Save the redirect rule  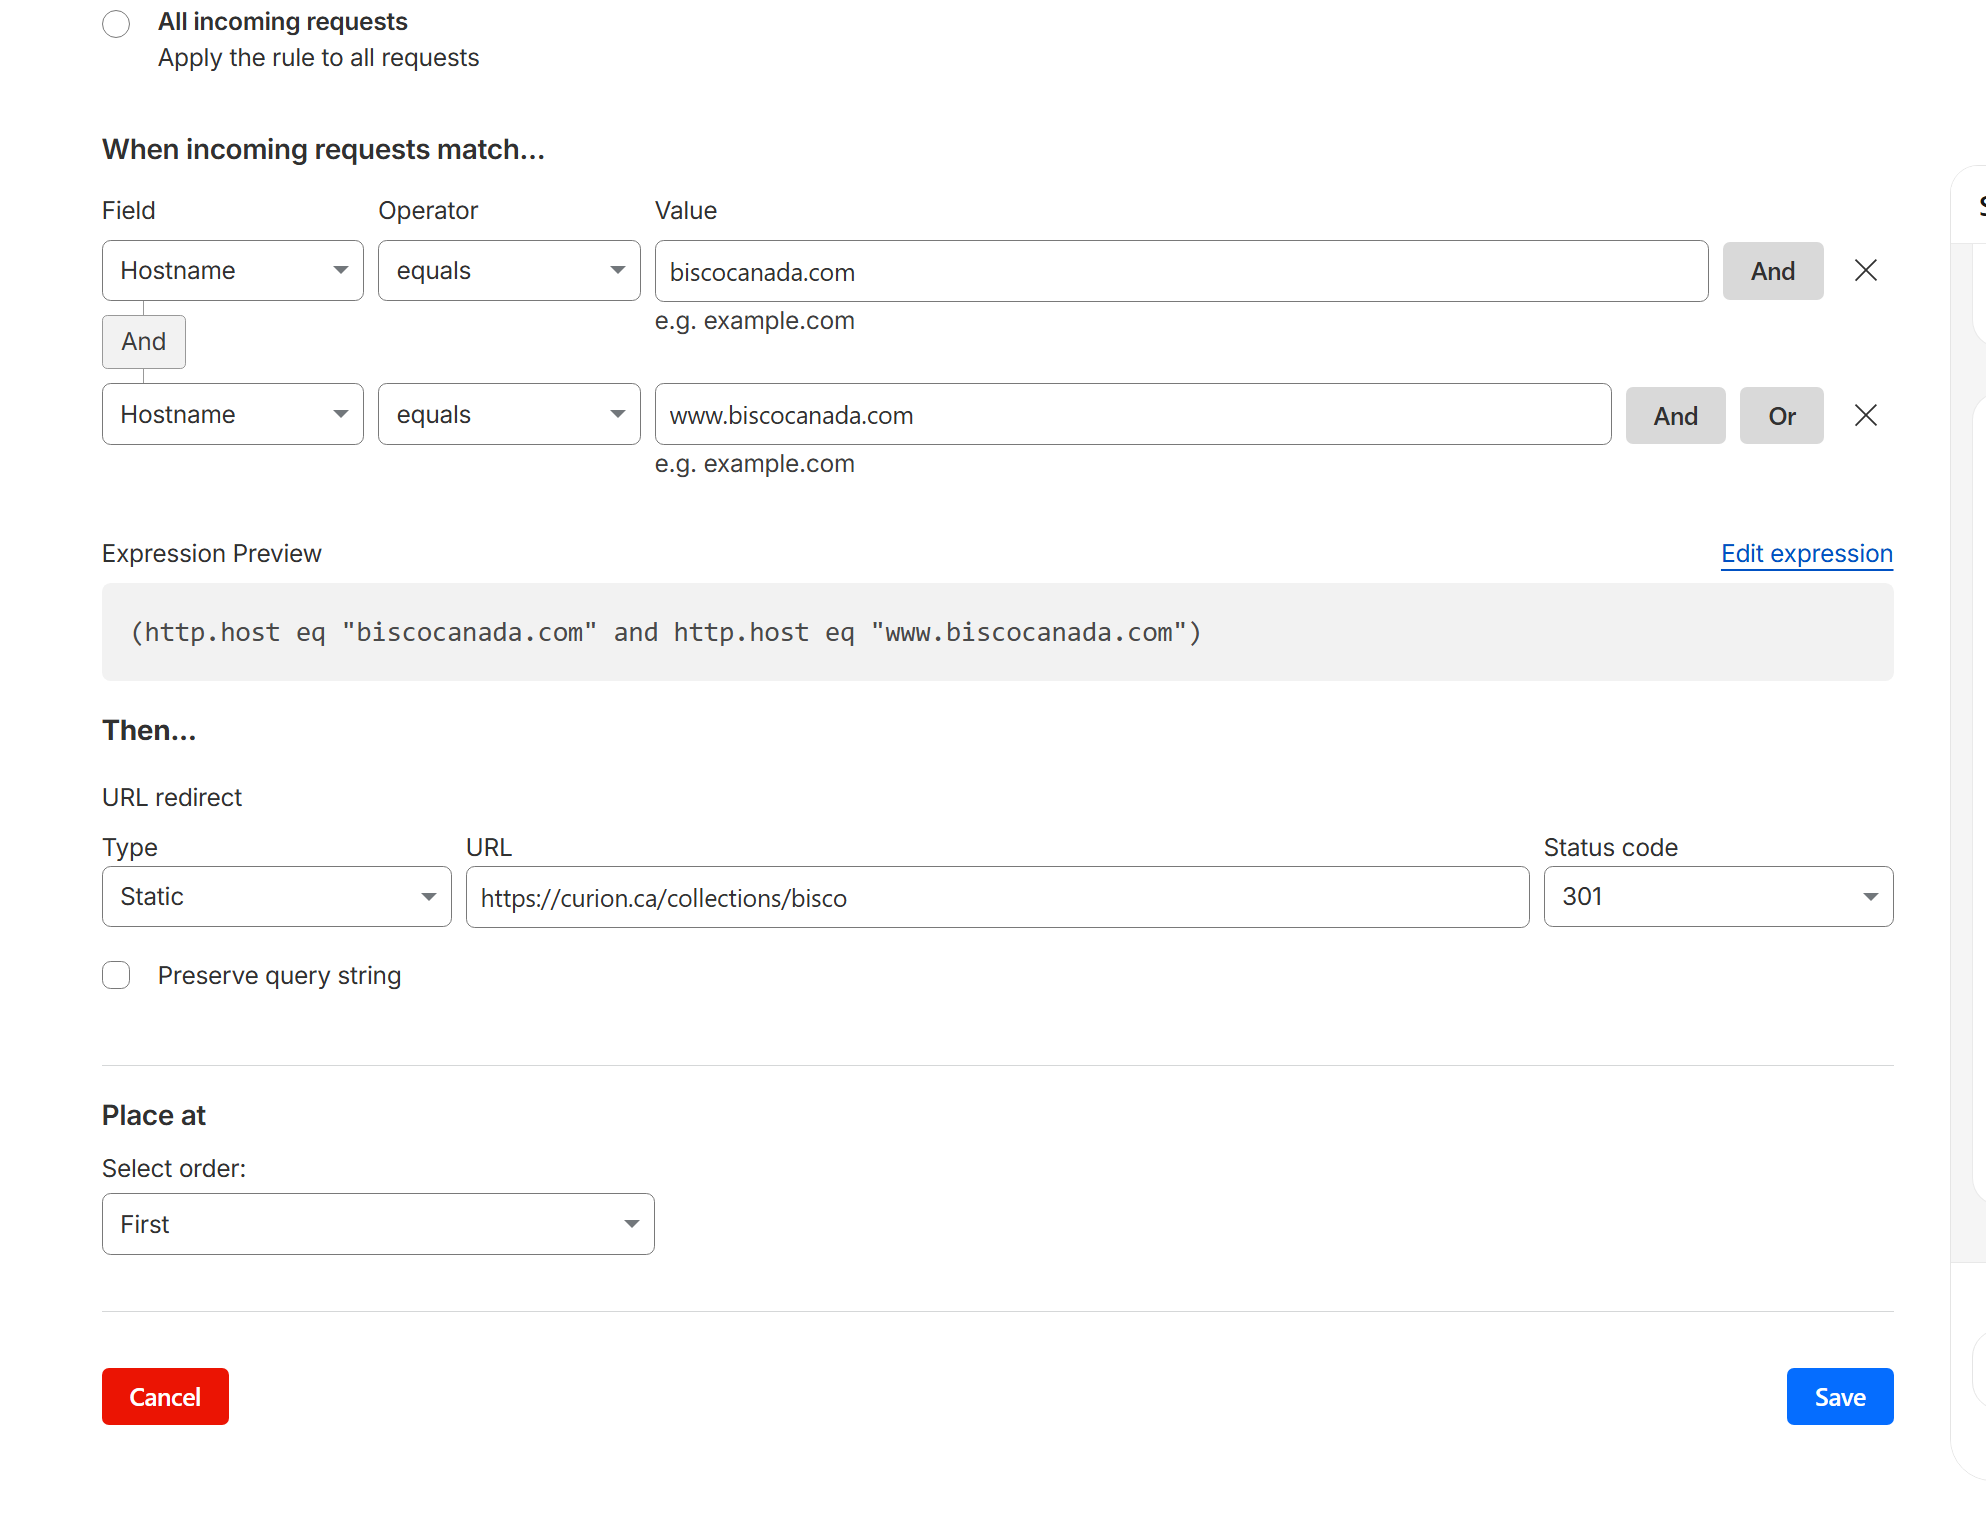[1839, 1397]
